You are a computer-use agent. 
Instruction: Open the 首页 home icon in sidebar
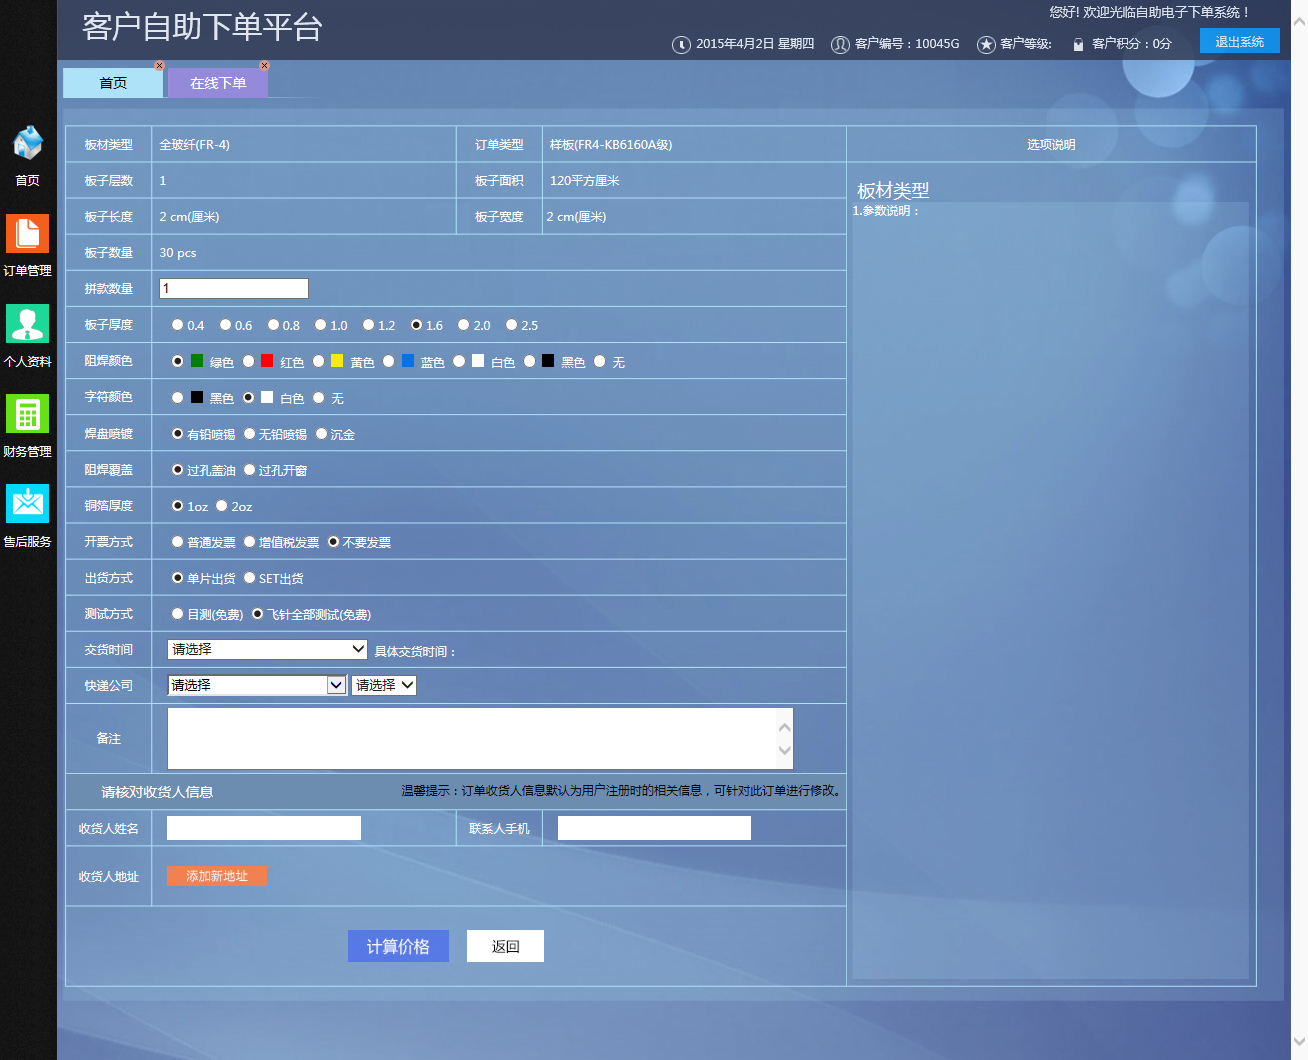point(27,144)
